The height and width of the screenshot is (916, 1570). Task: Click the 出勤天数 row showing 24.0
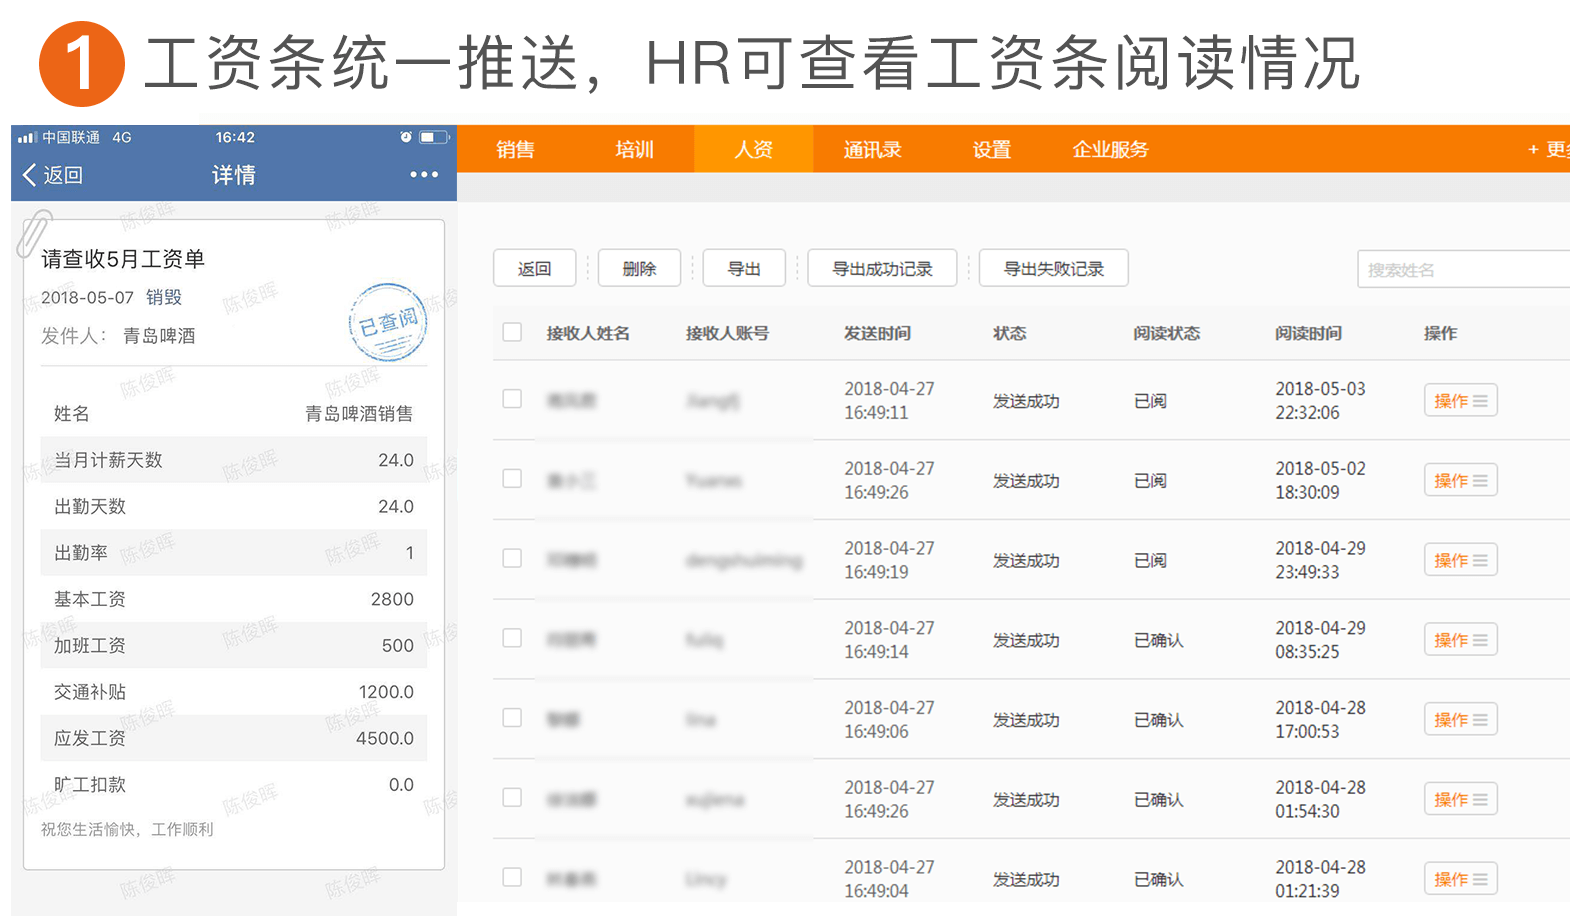234,506
